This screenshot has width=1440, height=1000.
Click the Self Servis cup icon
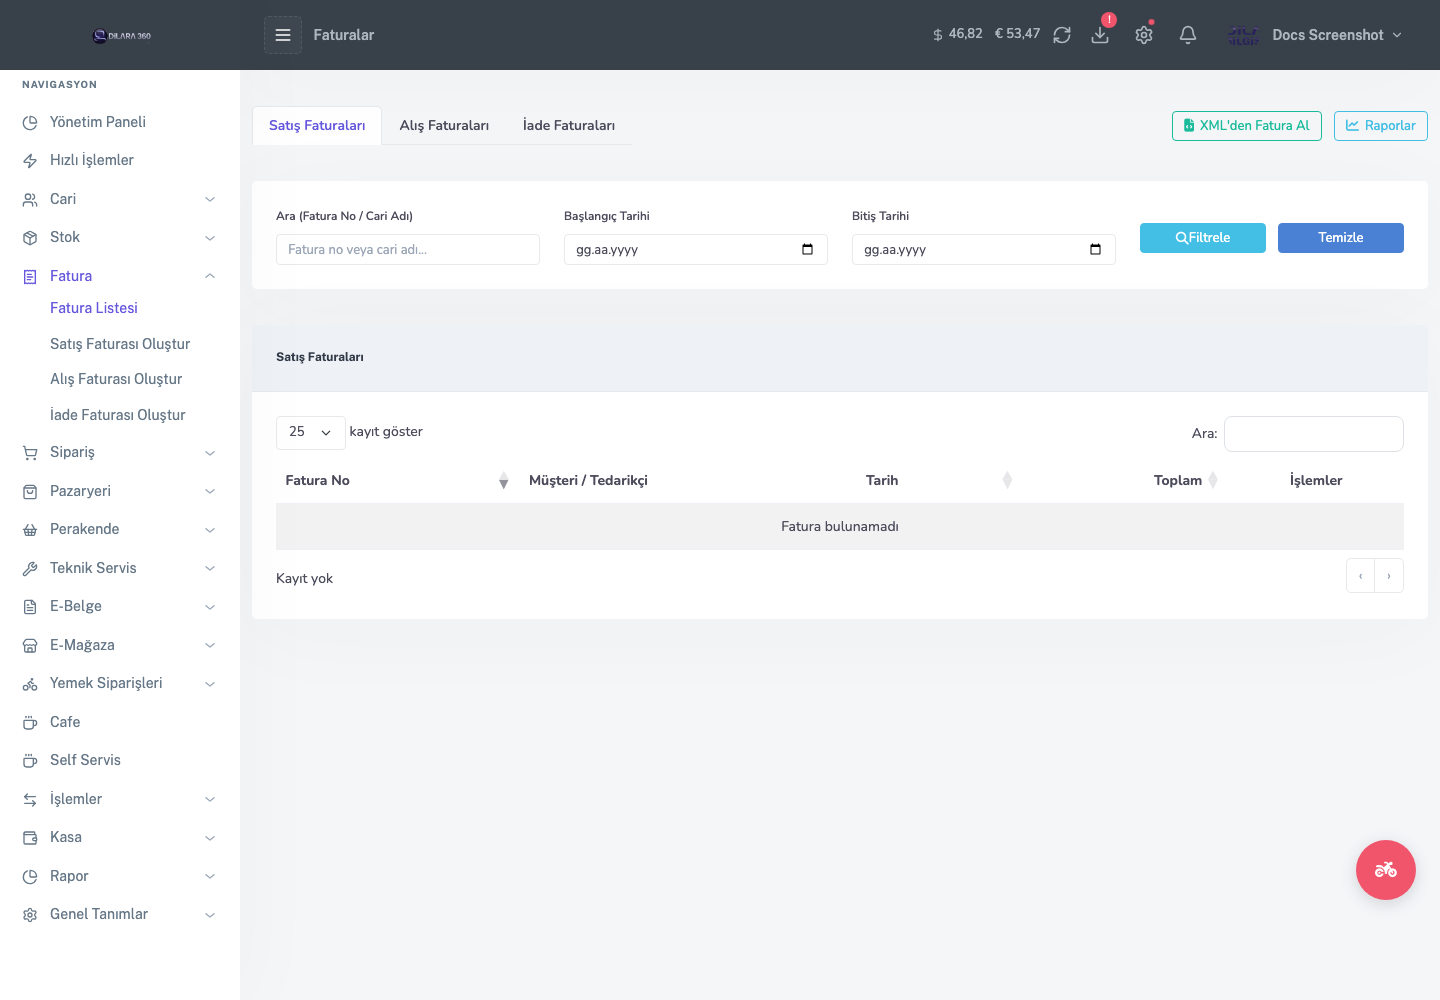[x=30, y=761]
